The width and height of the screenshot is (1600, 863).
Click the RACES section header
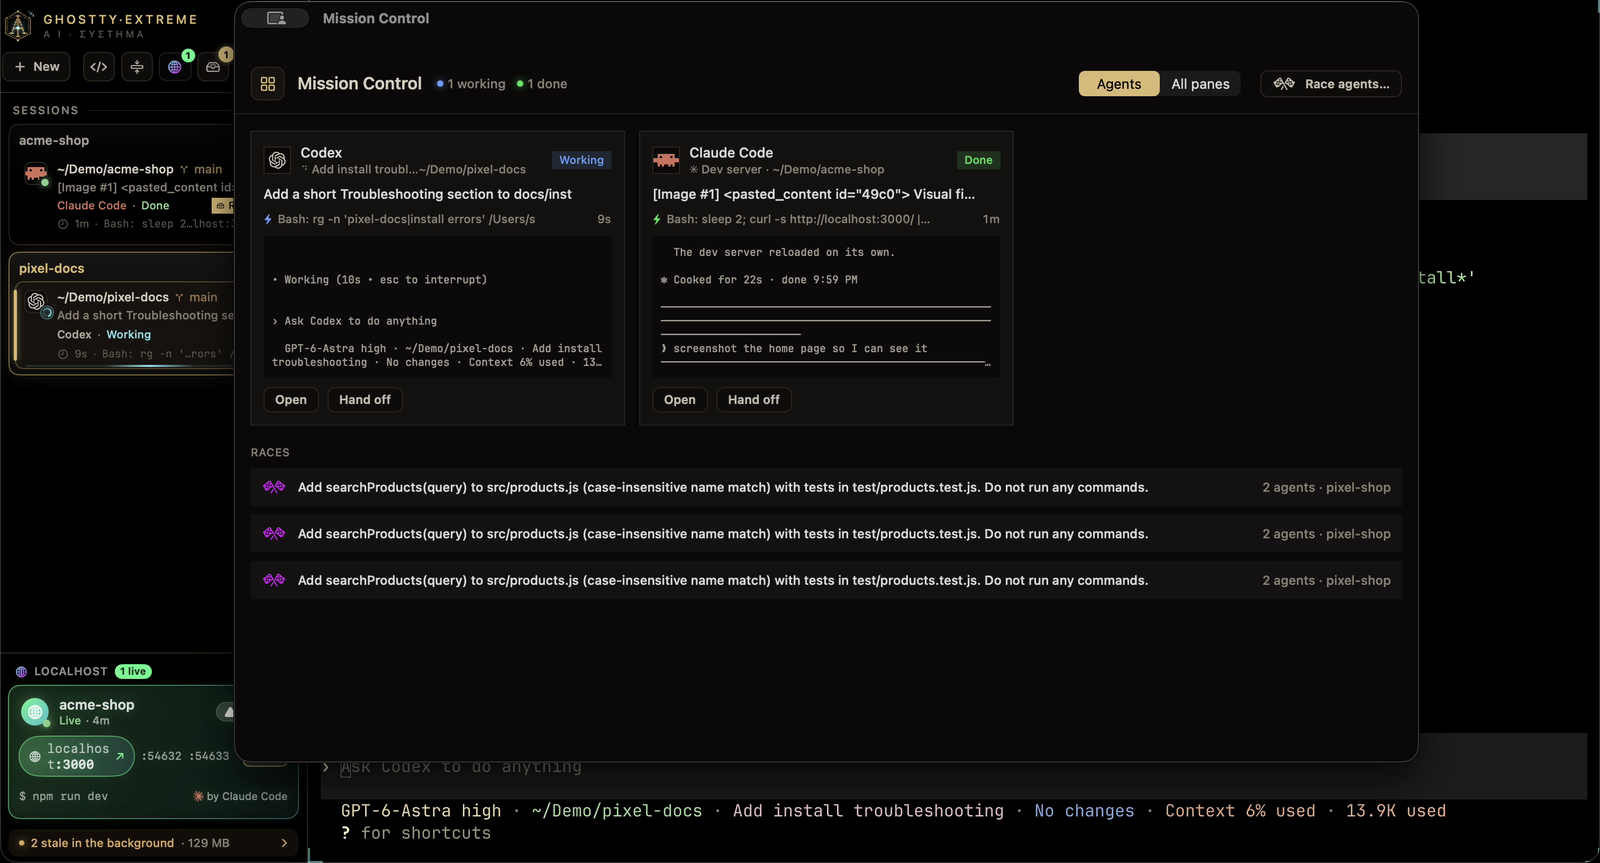point(270,453)
